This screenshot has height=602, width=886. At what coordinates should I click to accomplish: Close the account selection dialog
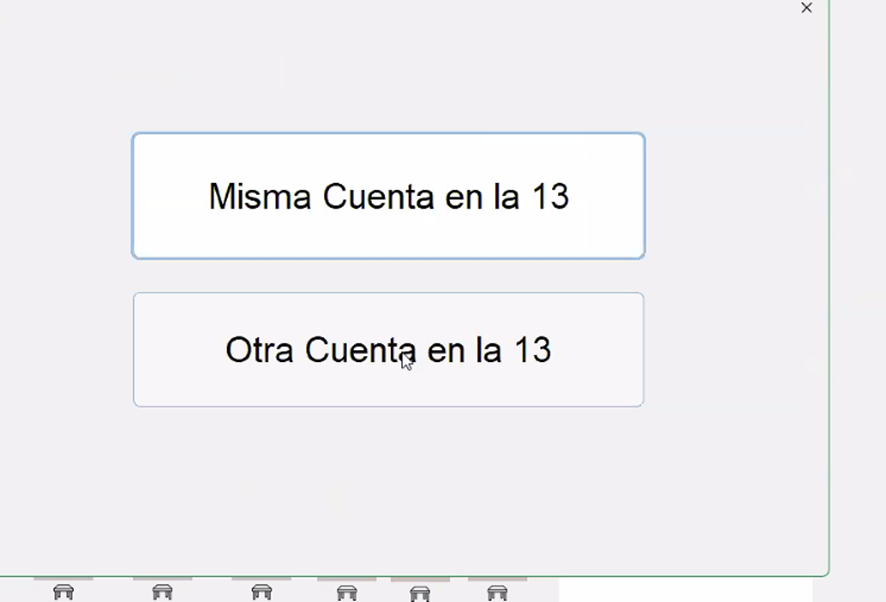(806, 8)
